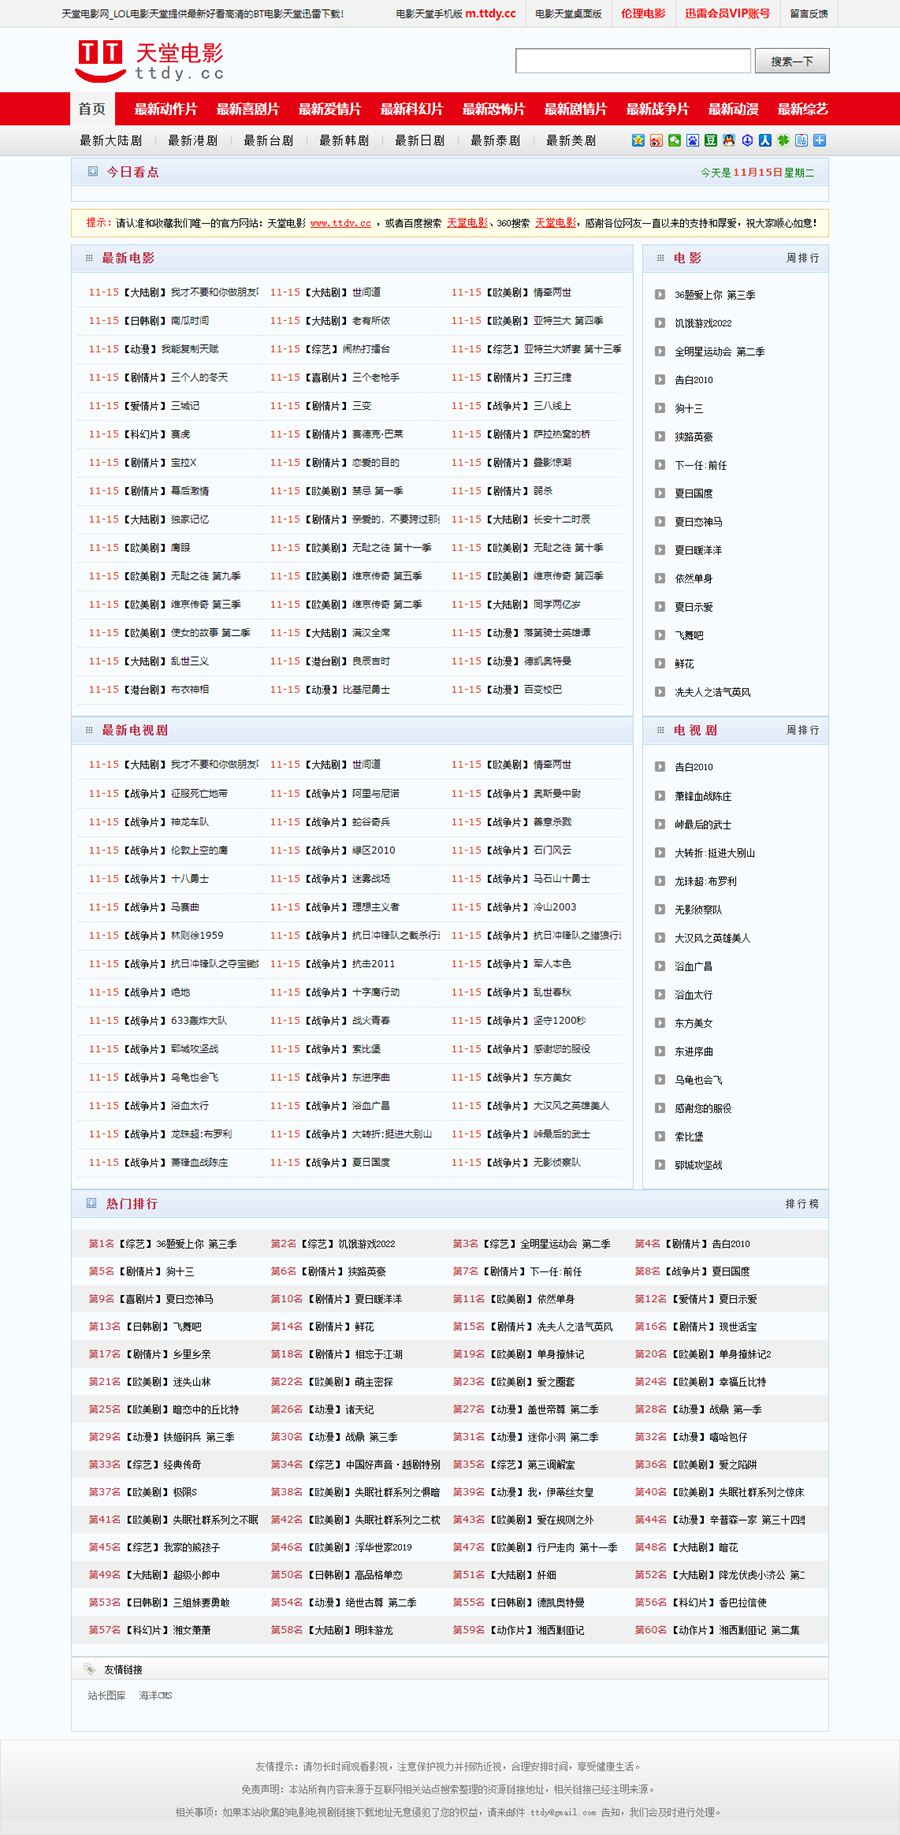
Task: Open more share options plus icon
Action: tap(819, 141)
